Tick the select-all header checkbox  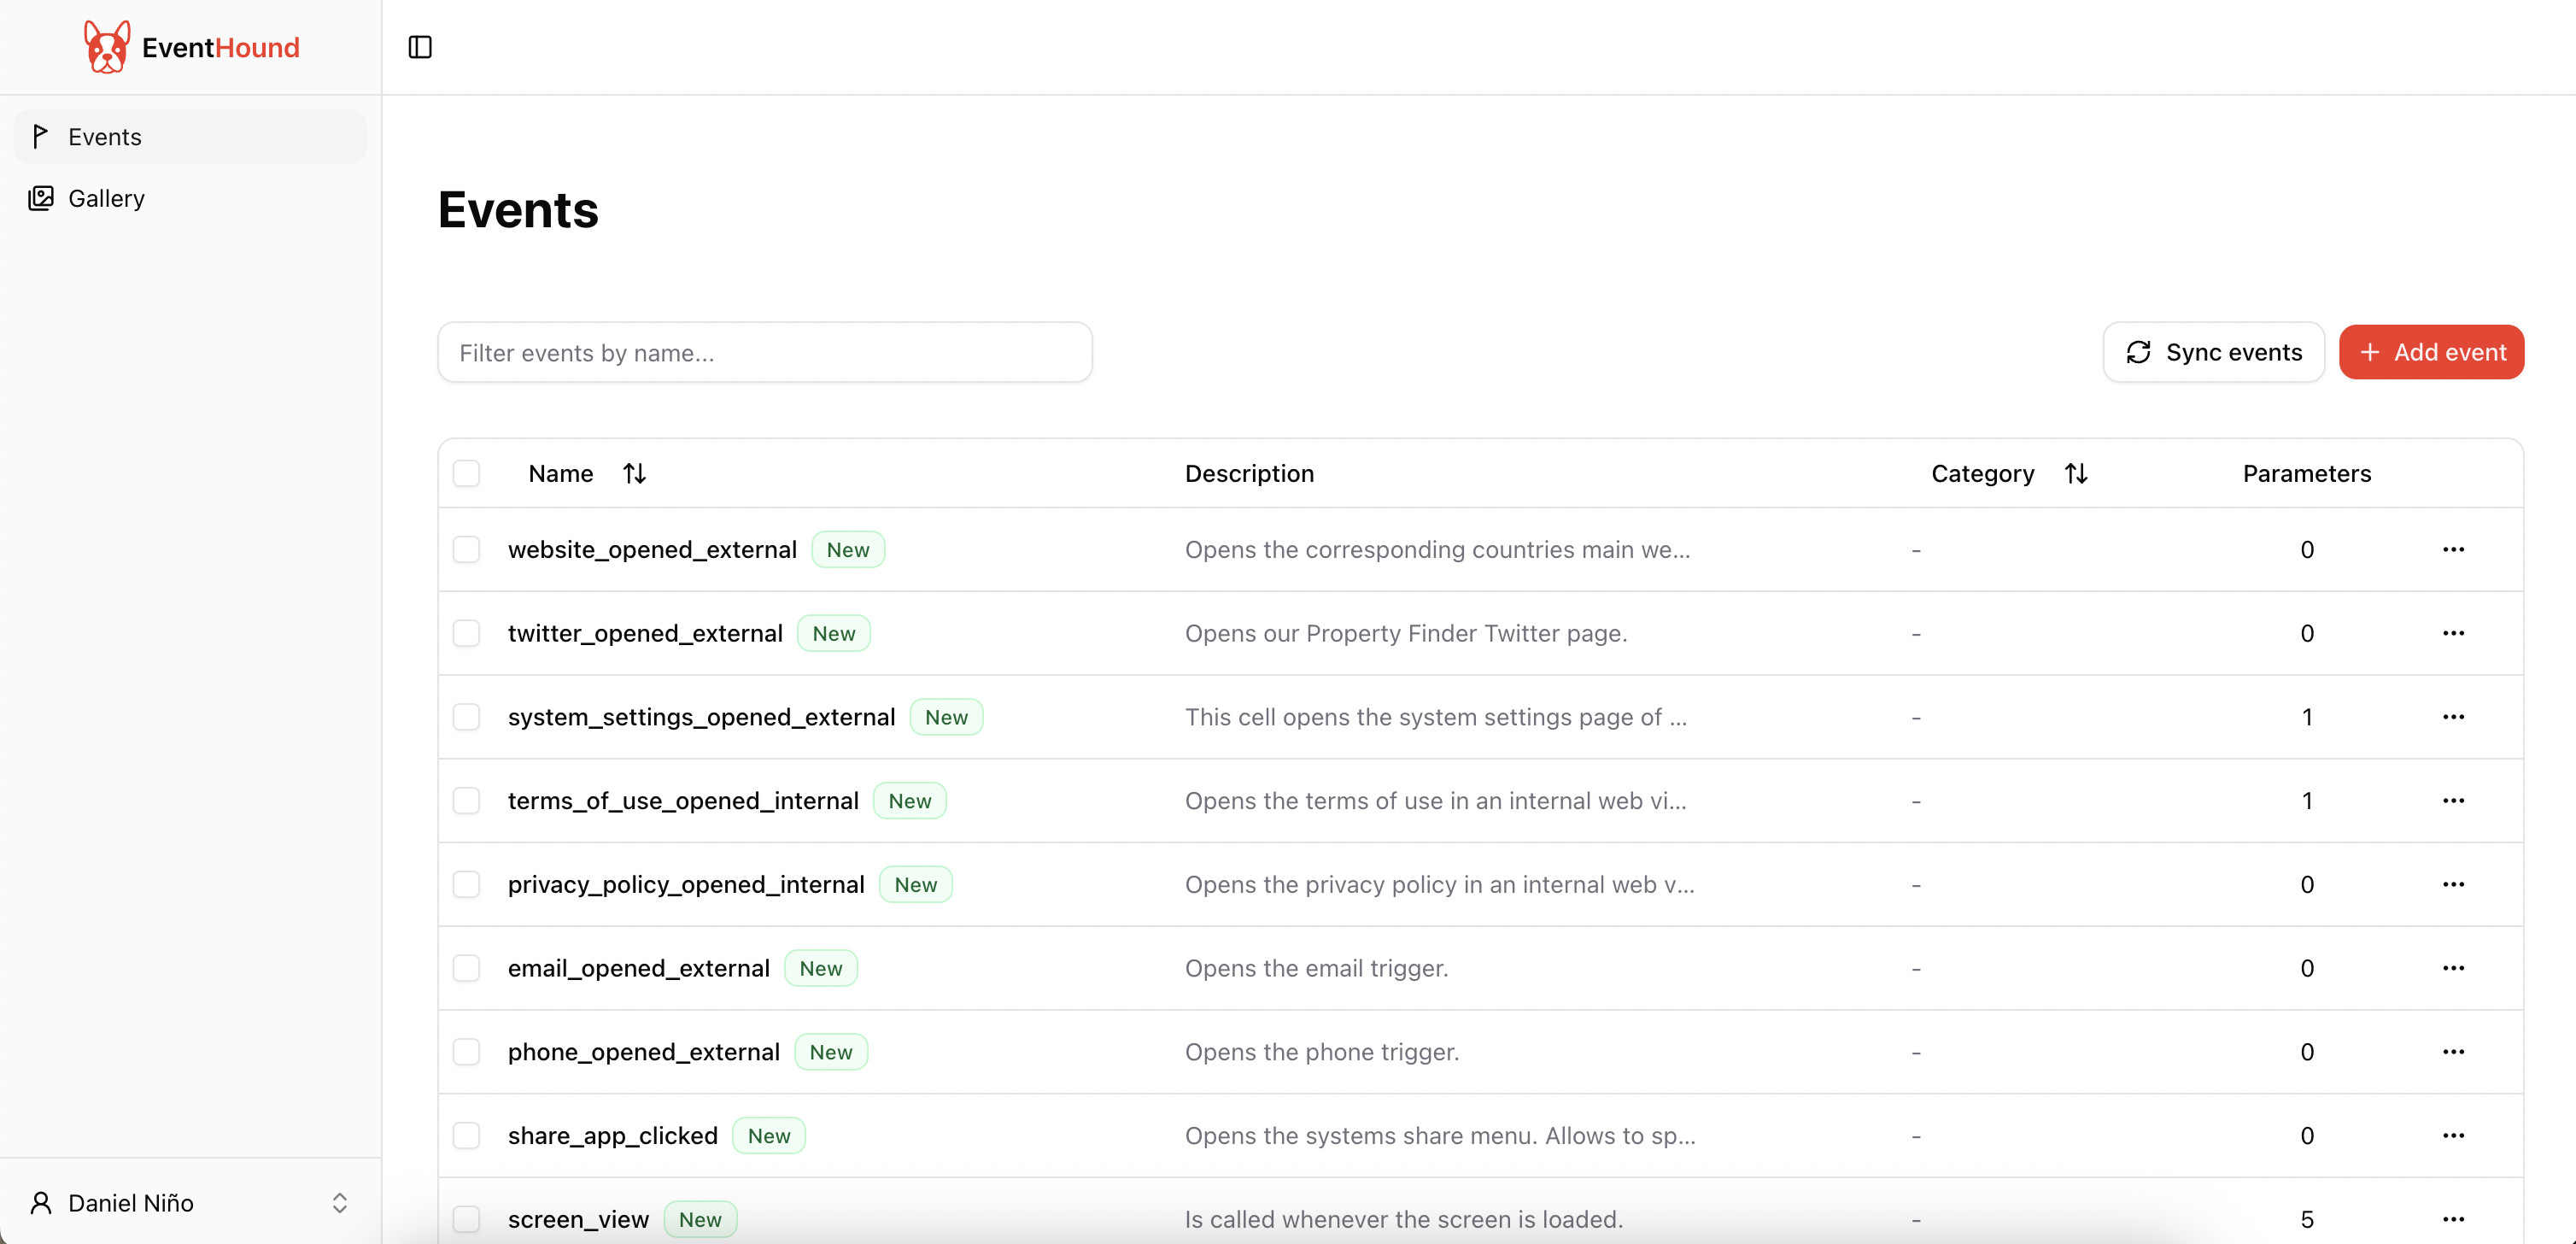466,473
